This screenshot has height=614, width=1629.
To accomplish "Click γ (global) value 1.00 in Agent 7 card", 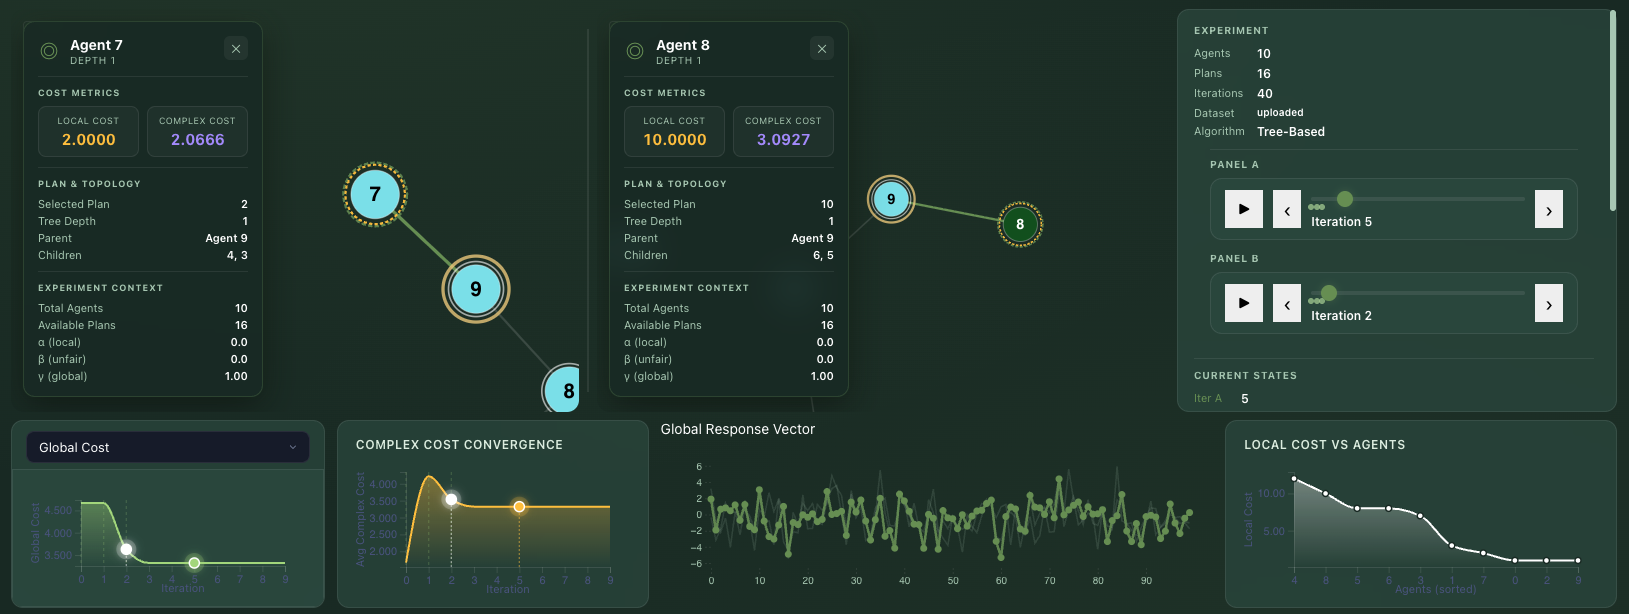I will point(236,376).
